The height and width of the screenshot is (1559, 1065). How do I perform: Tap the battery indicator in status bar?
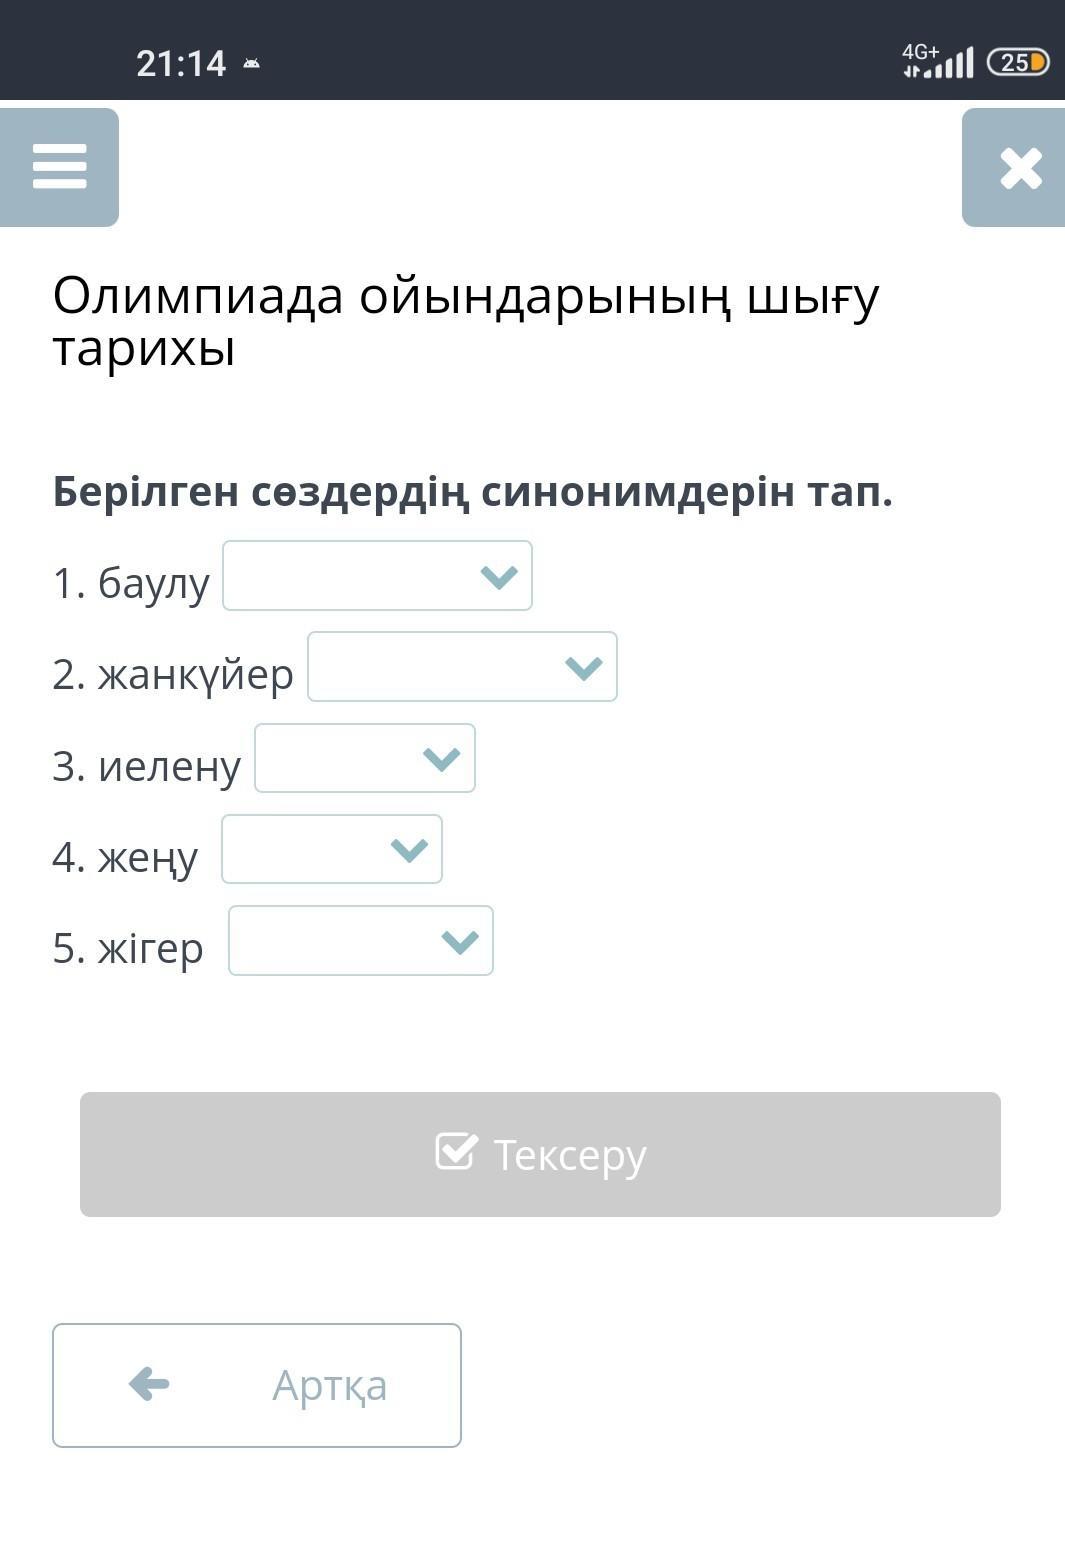[1017, 63]
